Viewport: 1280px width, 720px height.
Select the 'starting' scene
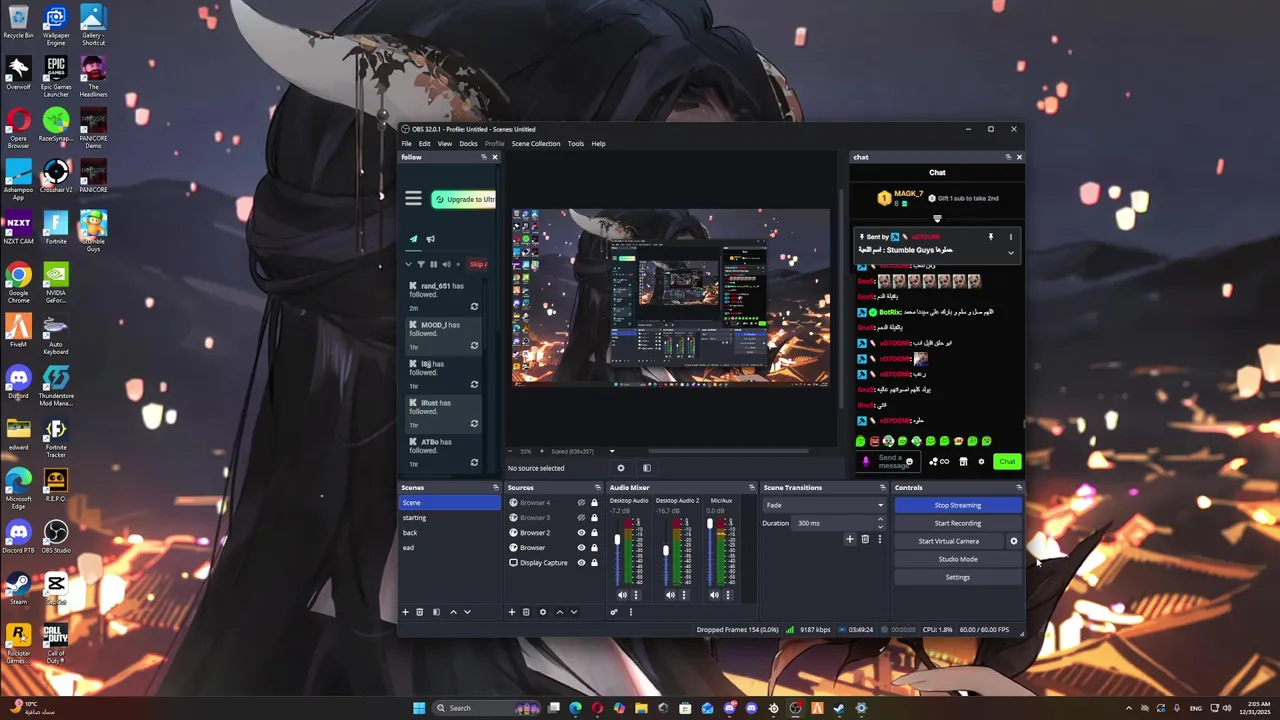(x=450, y=518)
